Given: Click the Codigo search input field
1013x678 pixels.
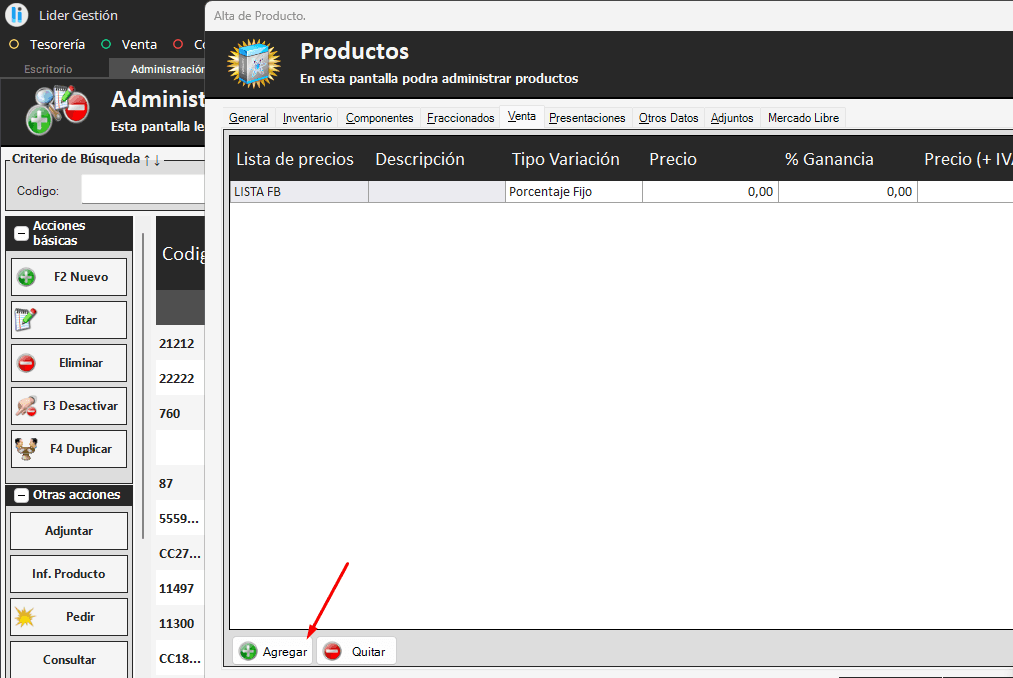Looking at the screenshot, I should 142,190.
